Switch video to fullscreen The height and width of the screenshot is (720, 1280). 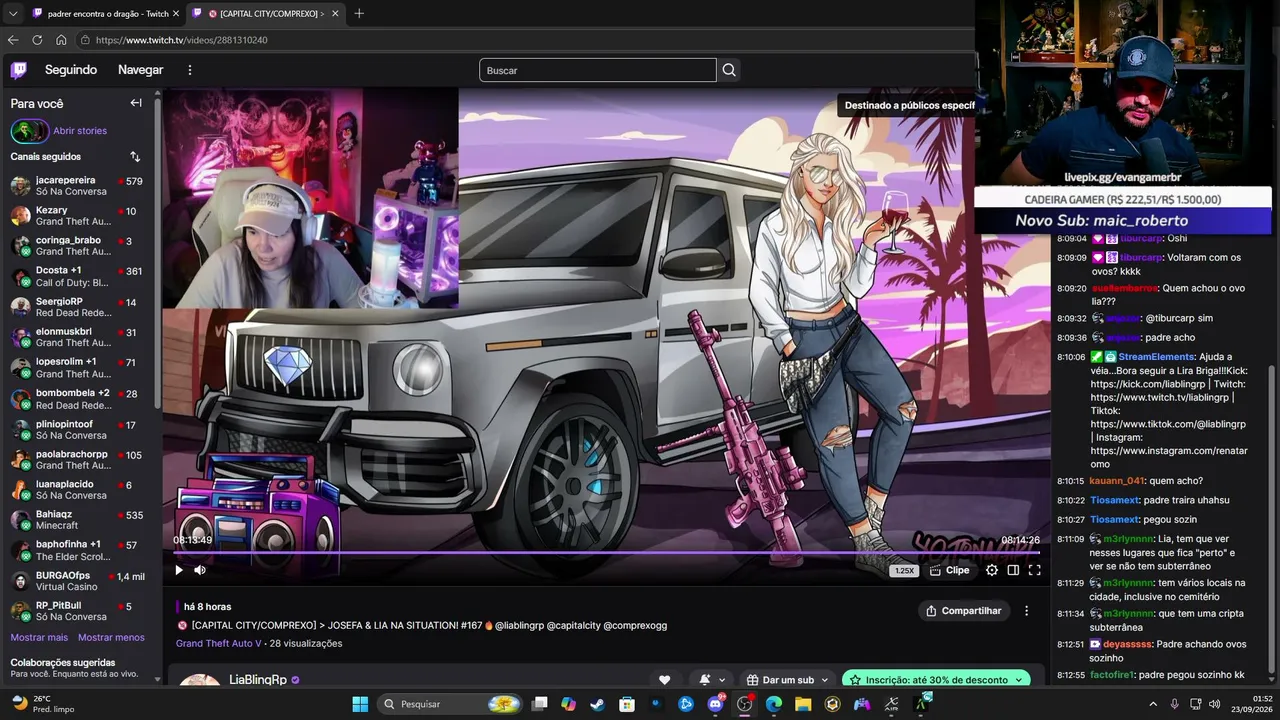(x=1035, y=570)
